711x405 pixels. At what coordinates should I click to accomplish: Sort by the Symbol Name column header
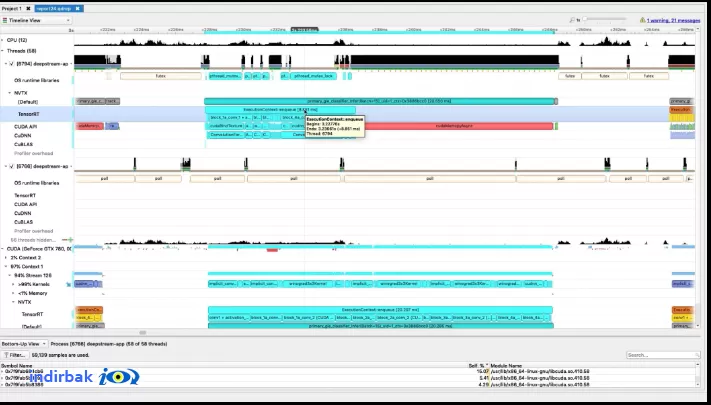tap(16, 366)
